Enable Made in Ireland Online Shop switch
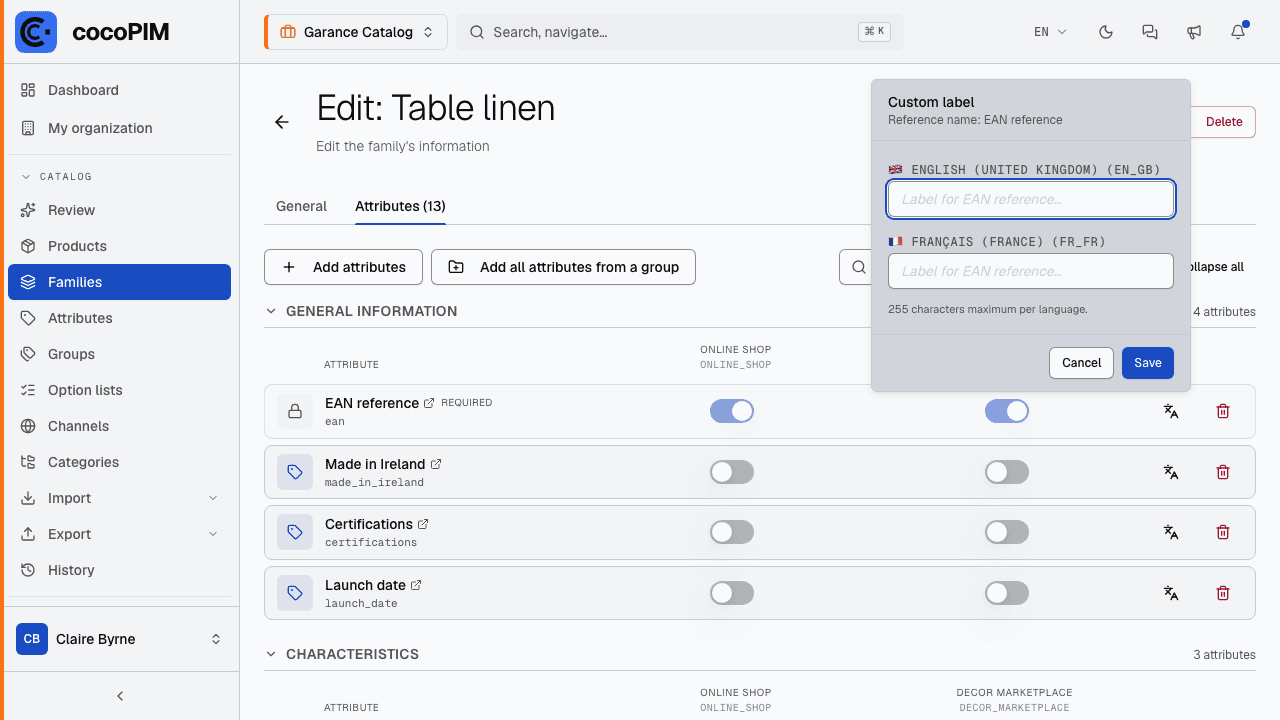 (732, 472)
